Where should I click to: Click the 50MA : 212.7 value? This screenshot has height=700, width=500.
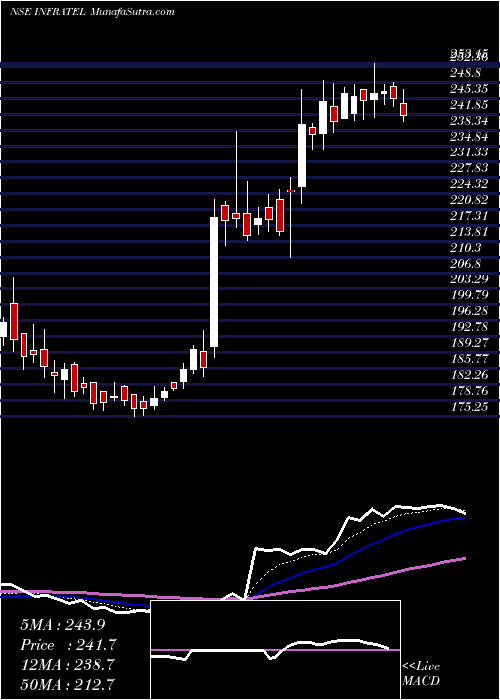(x=68, y=684)
